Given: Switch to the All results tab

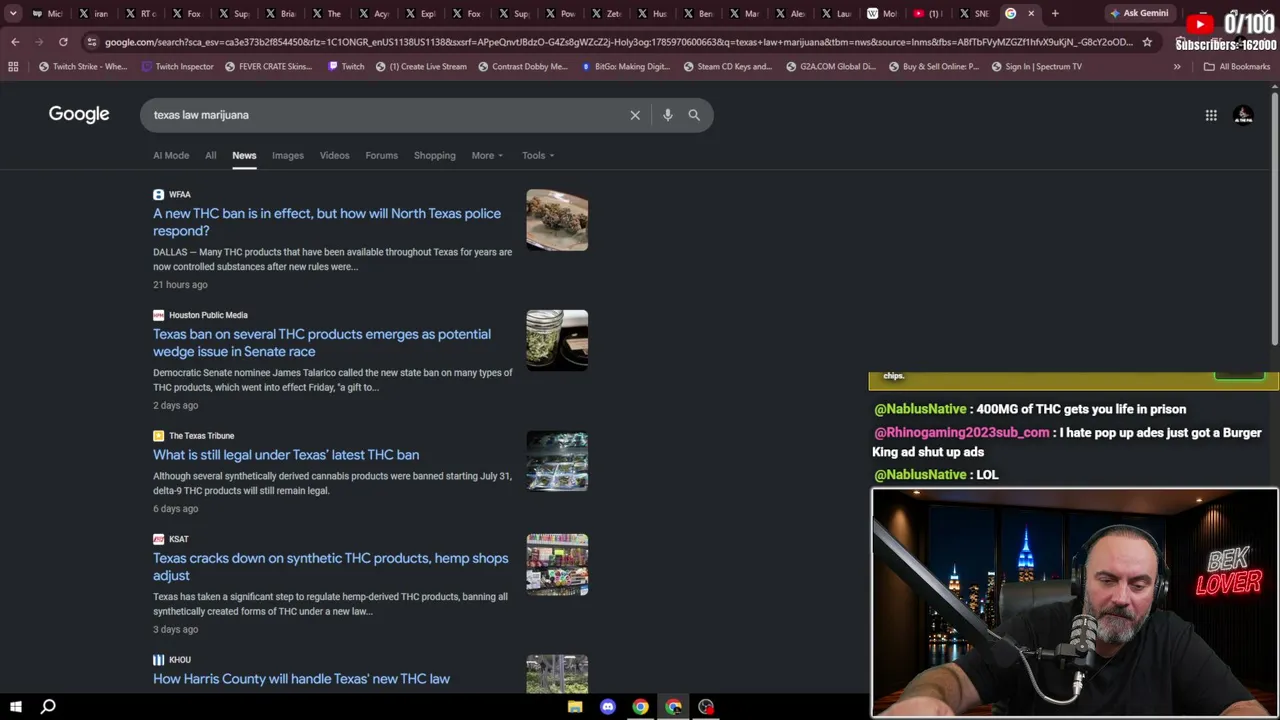Looking at the screenshot, I should pyautogui.click(x=211, y=155).
